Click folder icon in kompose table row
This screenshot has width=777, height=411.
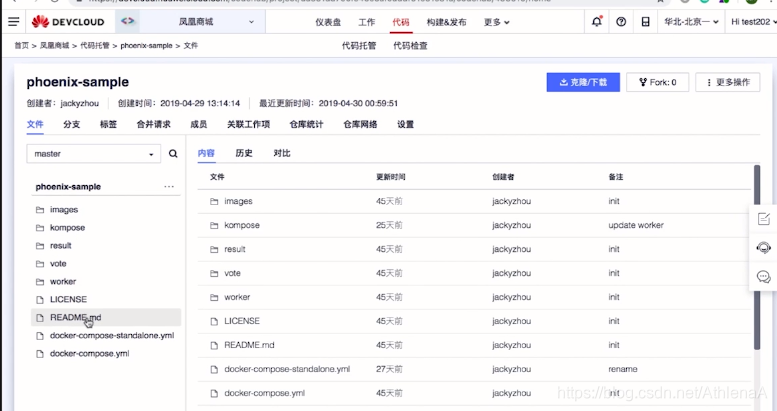[214, 225]
